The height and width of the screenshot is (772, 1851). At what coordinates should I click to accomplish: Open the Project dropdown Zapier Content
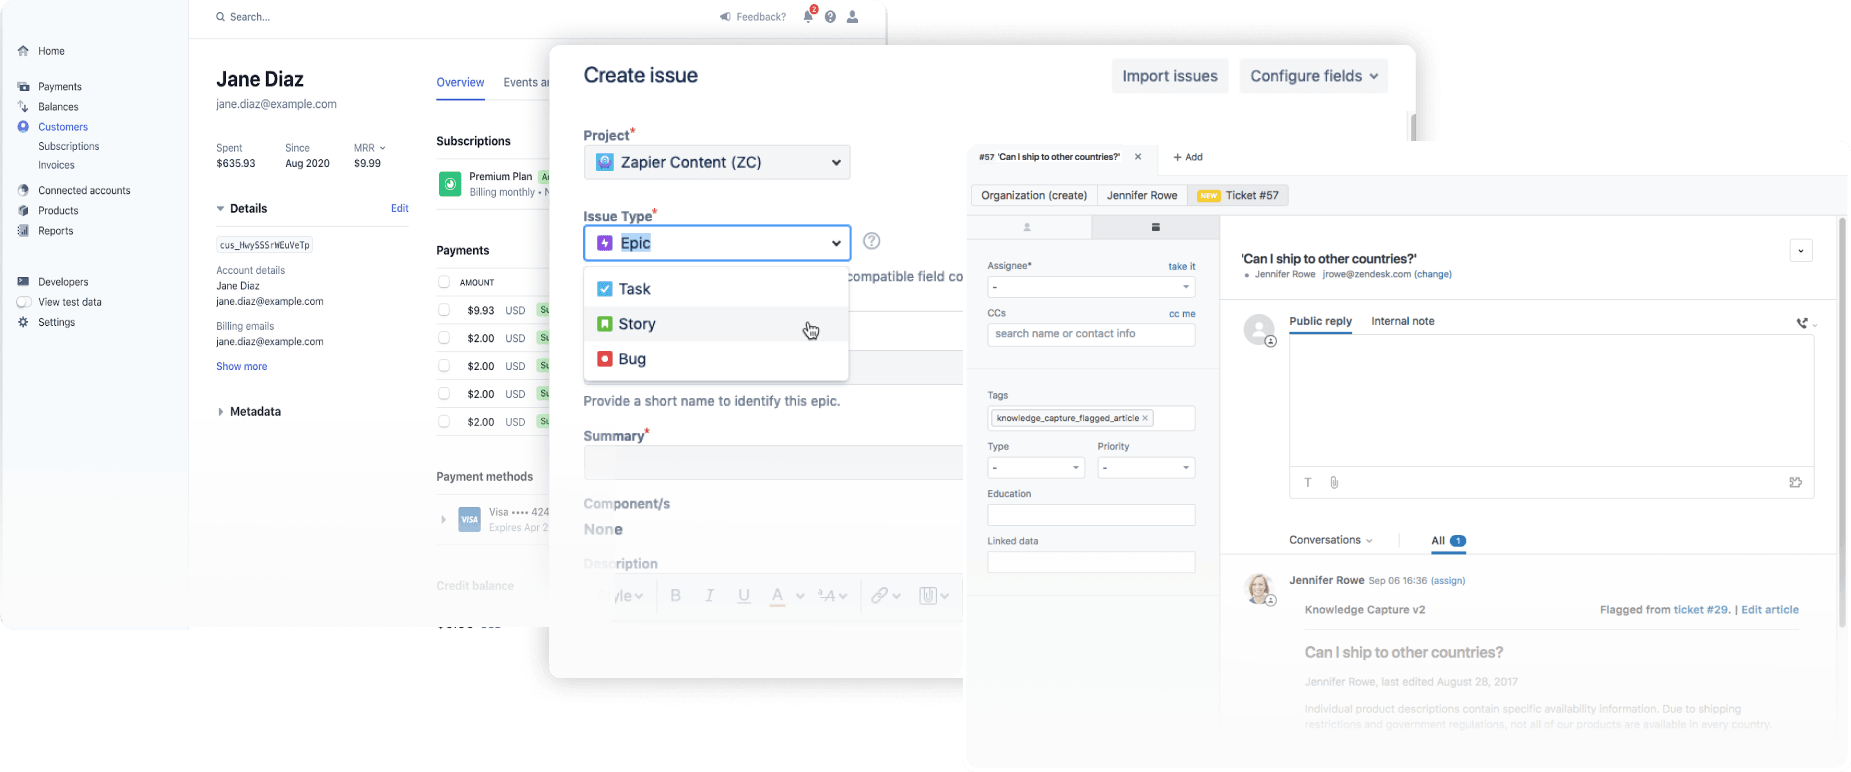point(716,162)
